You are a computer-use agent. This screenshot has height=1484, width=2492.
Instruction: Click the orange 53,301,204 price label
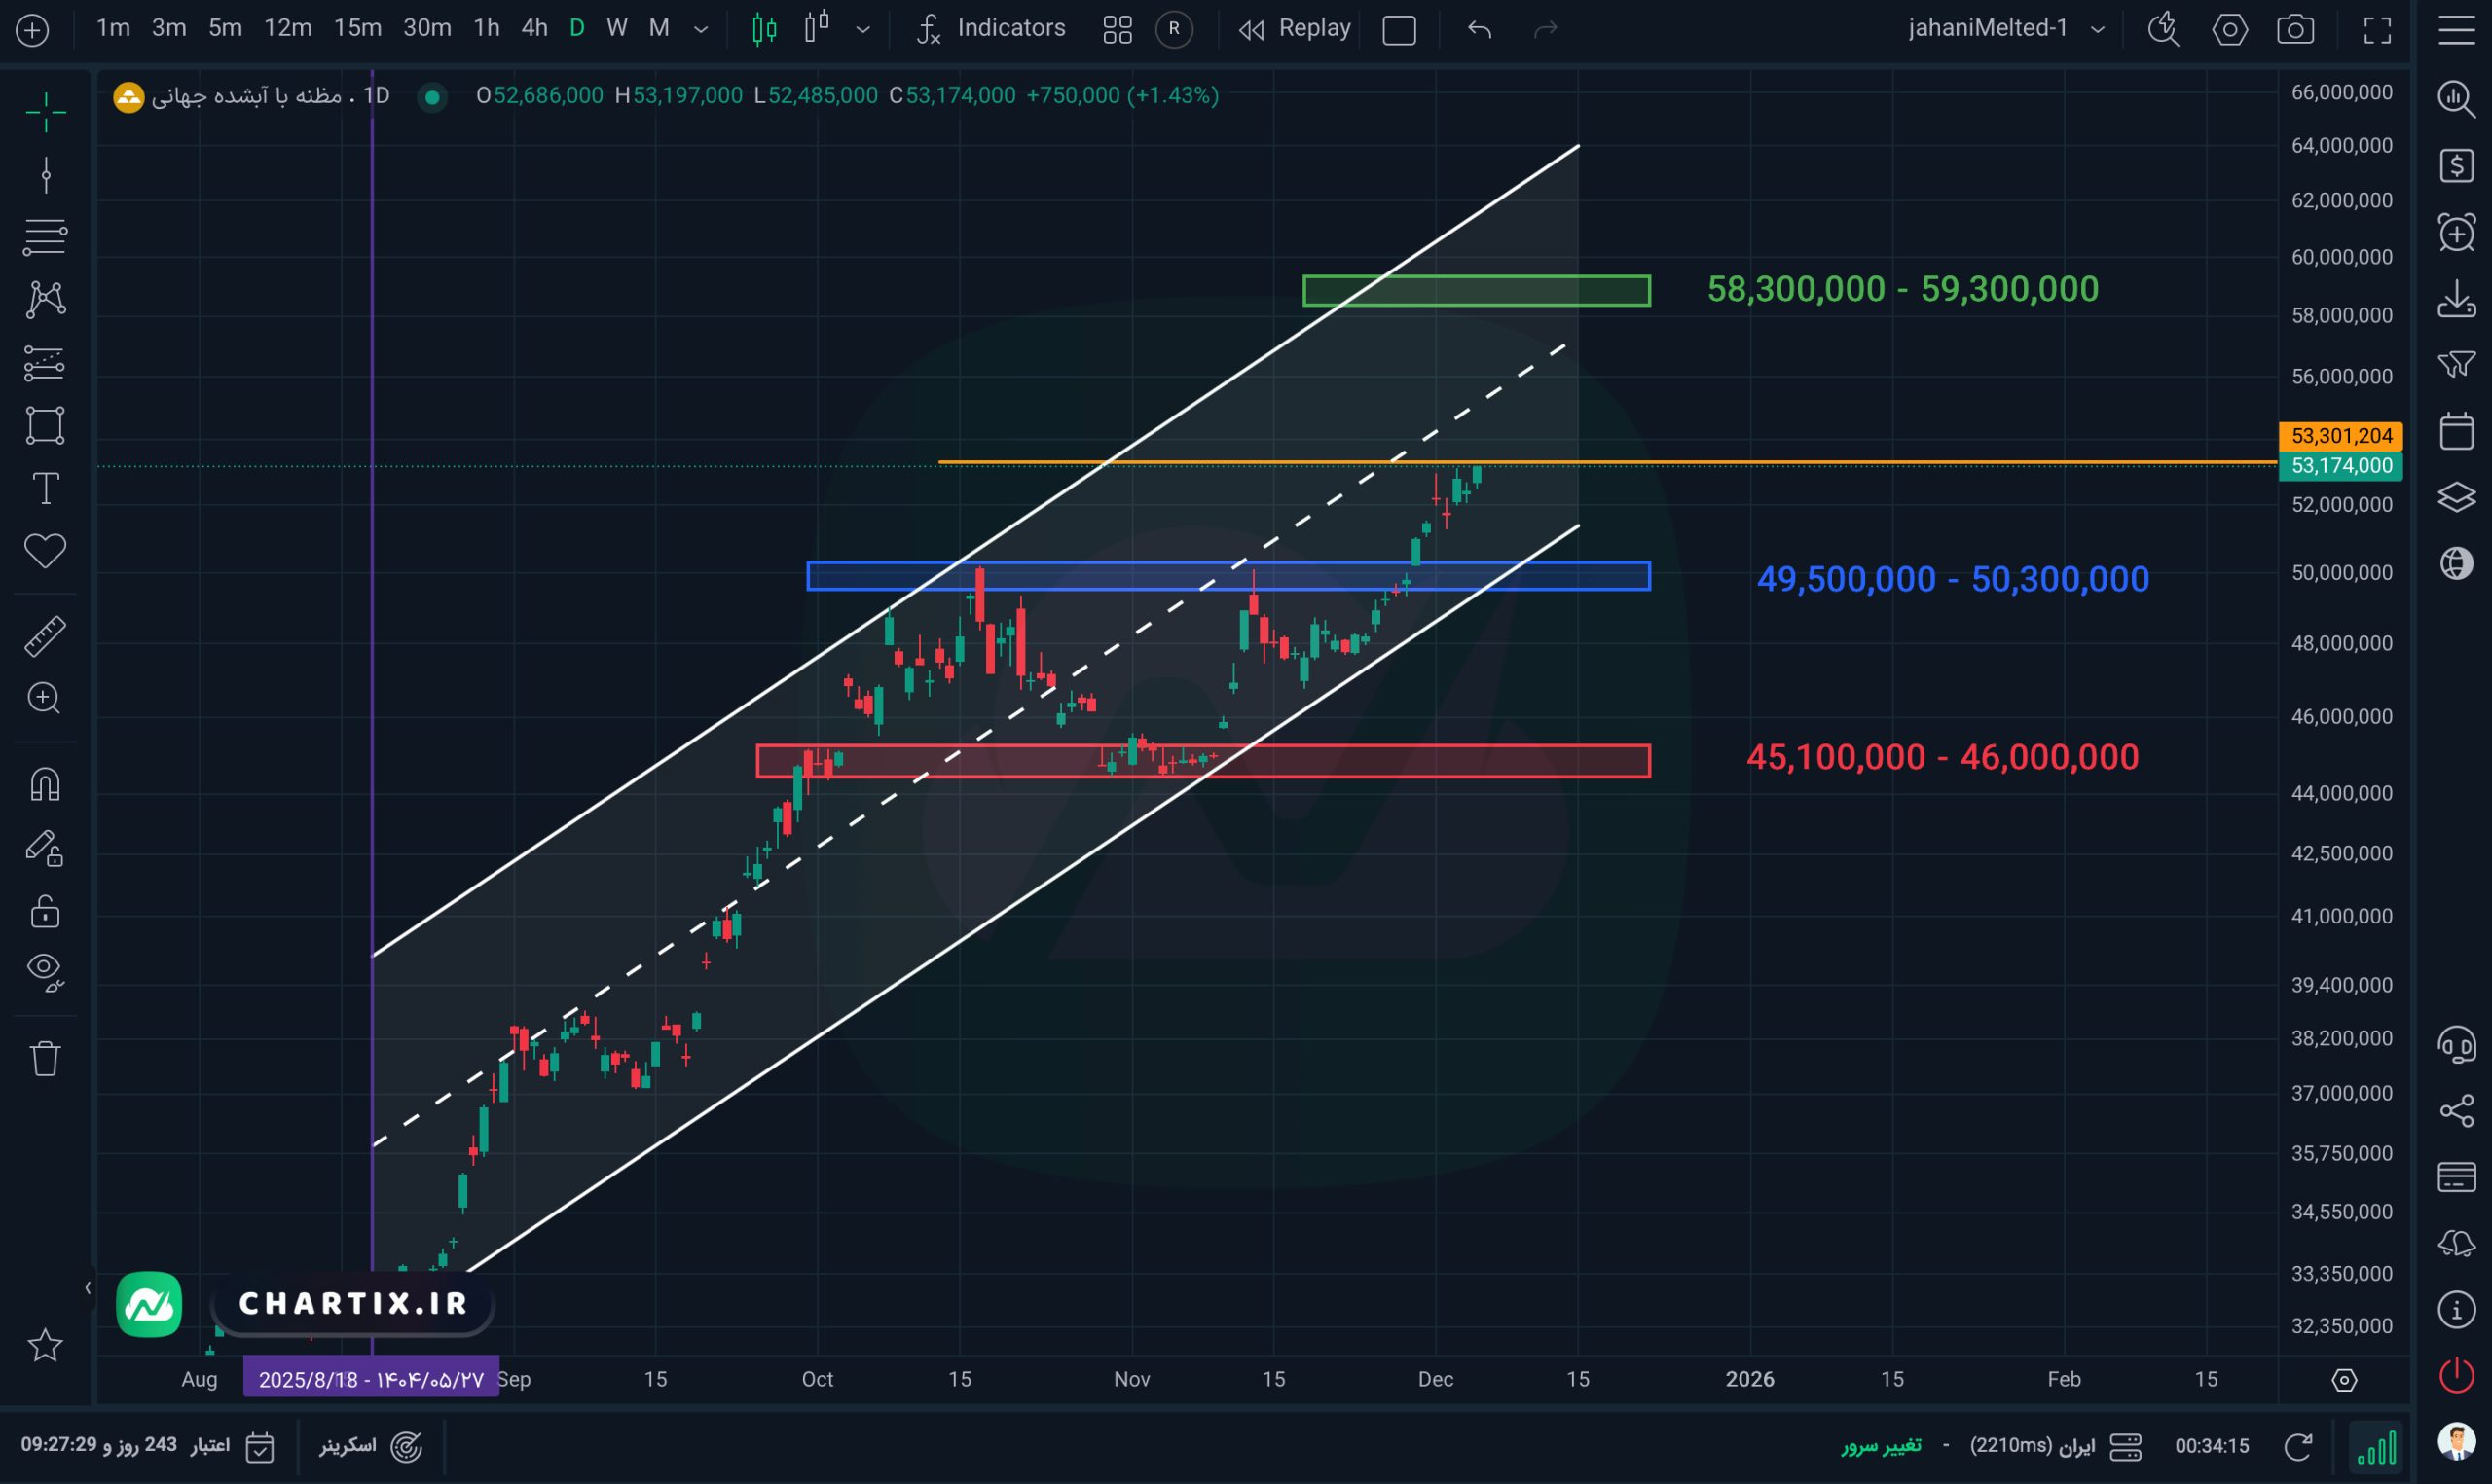(x=2340, y=436)
